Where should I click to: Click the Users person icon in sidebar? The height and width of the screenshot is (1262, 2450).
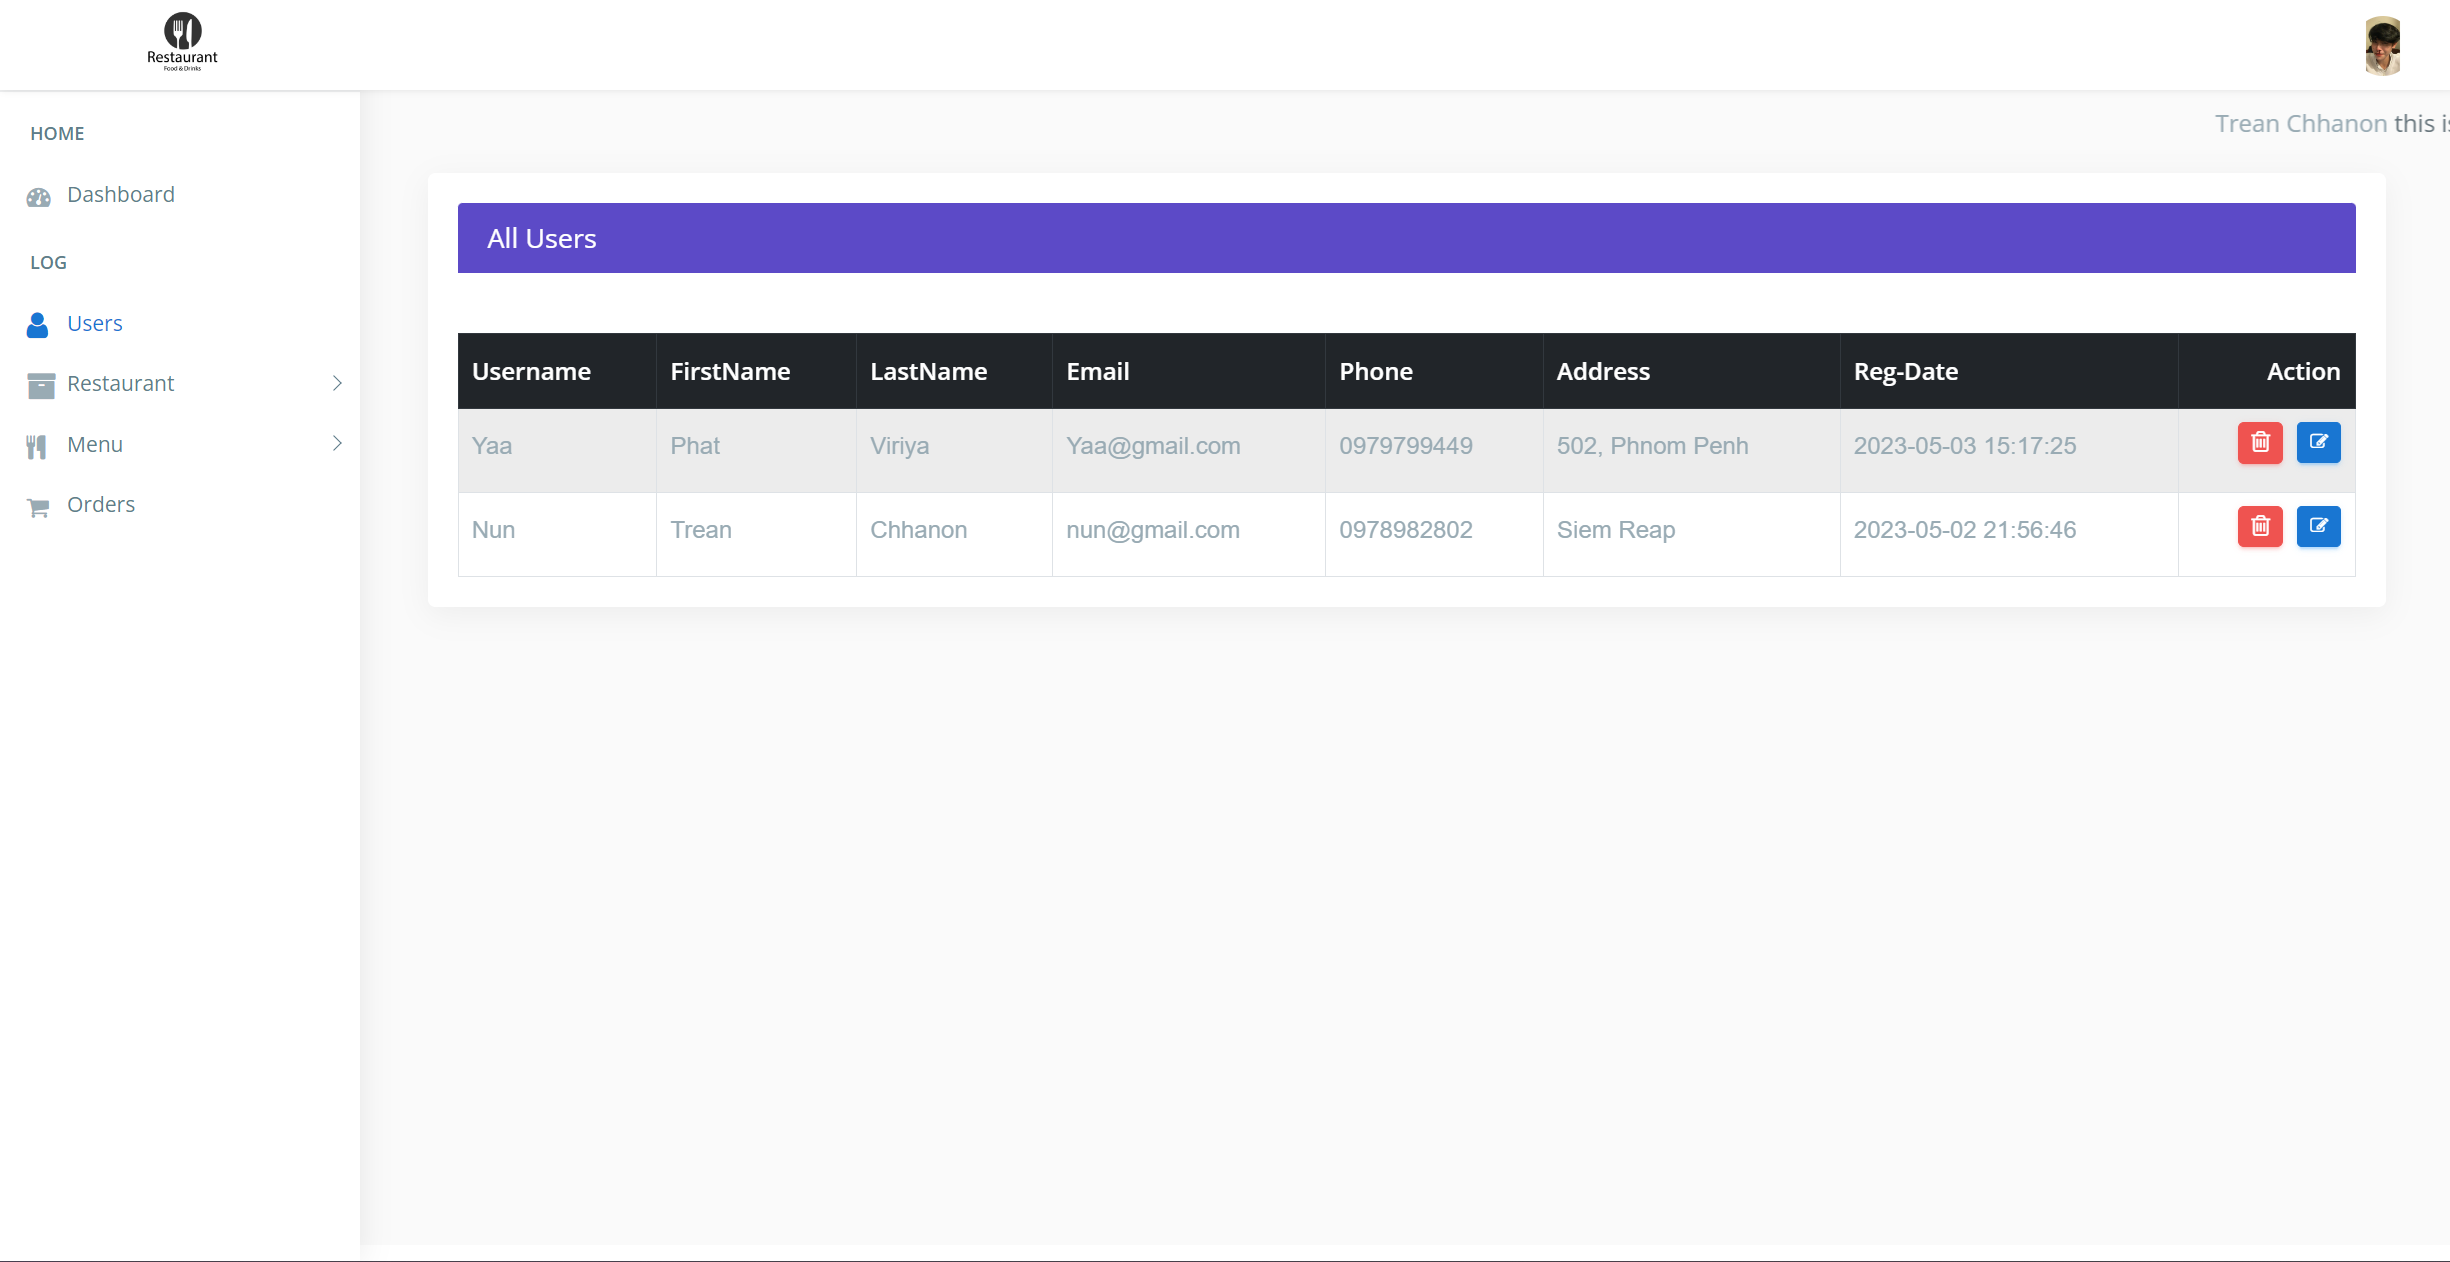click(37, 325)
